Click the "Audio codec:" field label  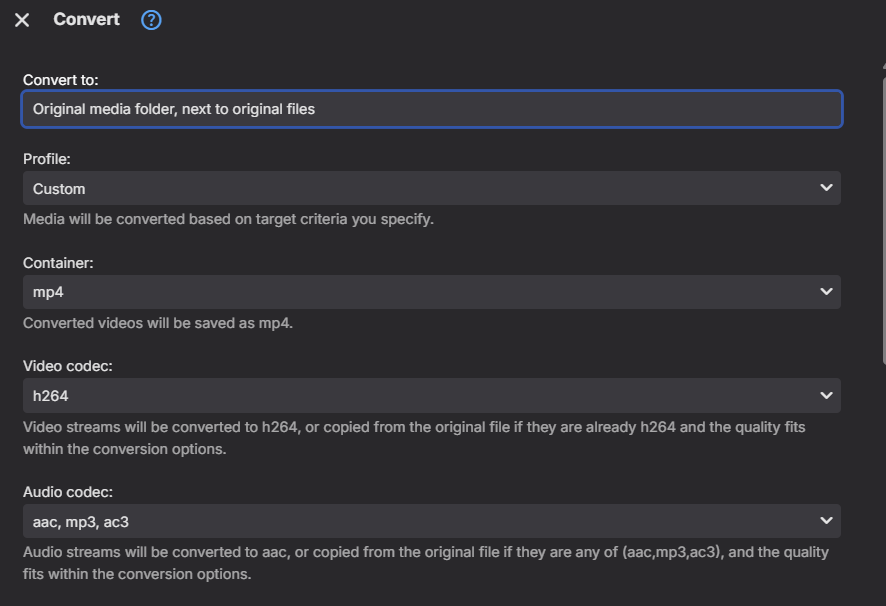click(68, 492)
